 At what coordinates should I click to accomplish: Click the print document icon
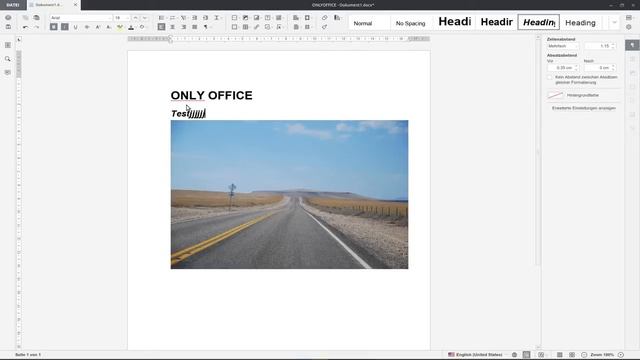8,18
